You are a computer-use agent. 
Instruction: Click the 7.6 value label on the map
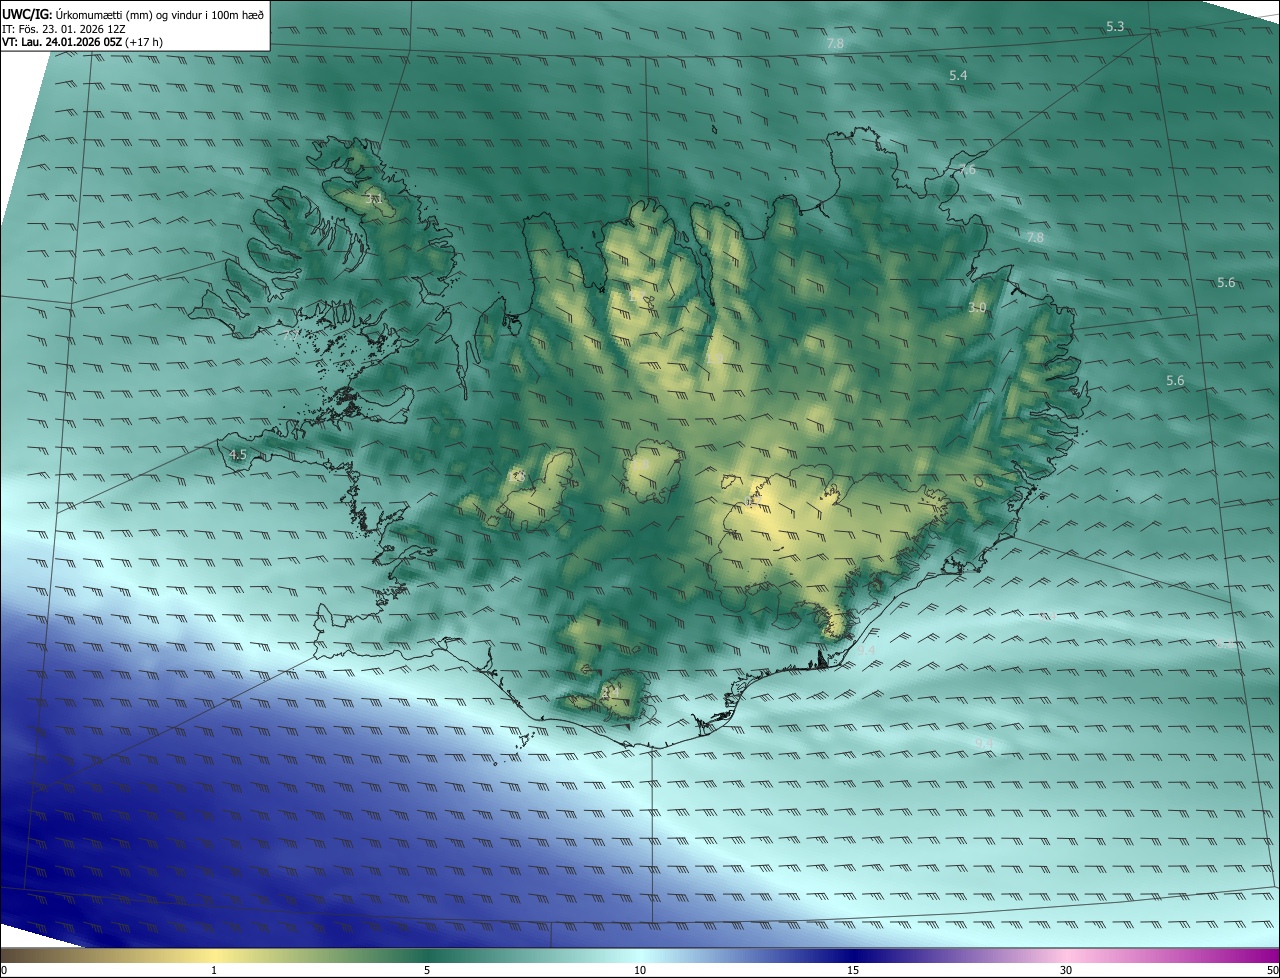click(x=967, y=170)
